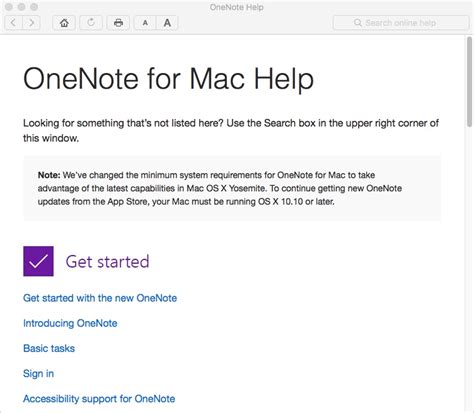Open the Help home page icon
This screenshot has height=413, width=474.
click(x=64, y=23)
